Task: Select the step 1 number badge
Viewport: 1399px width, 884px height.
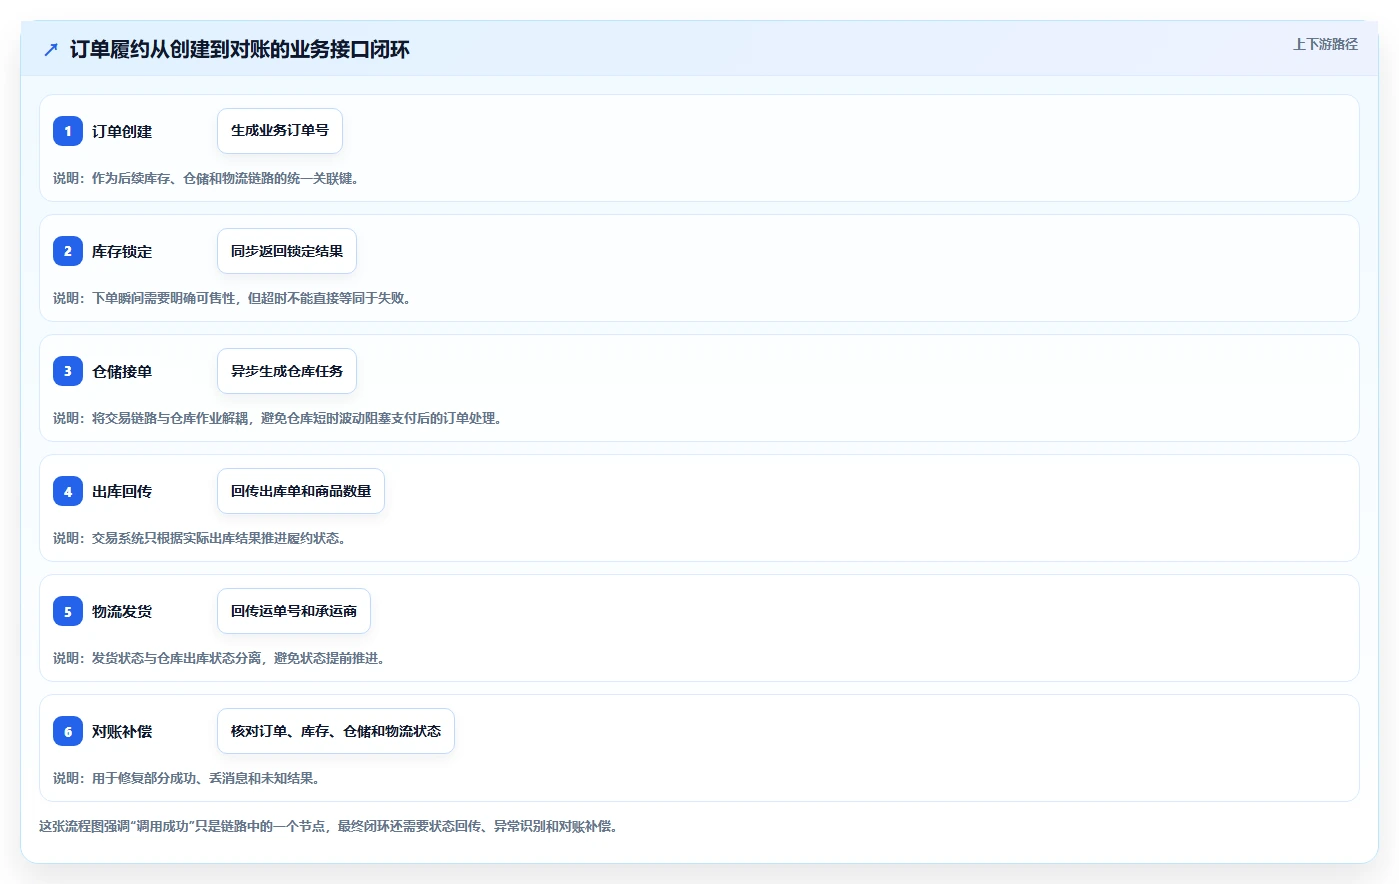Action: click(68, 131)
